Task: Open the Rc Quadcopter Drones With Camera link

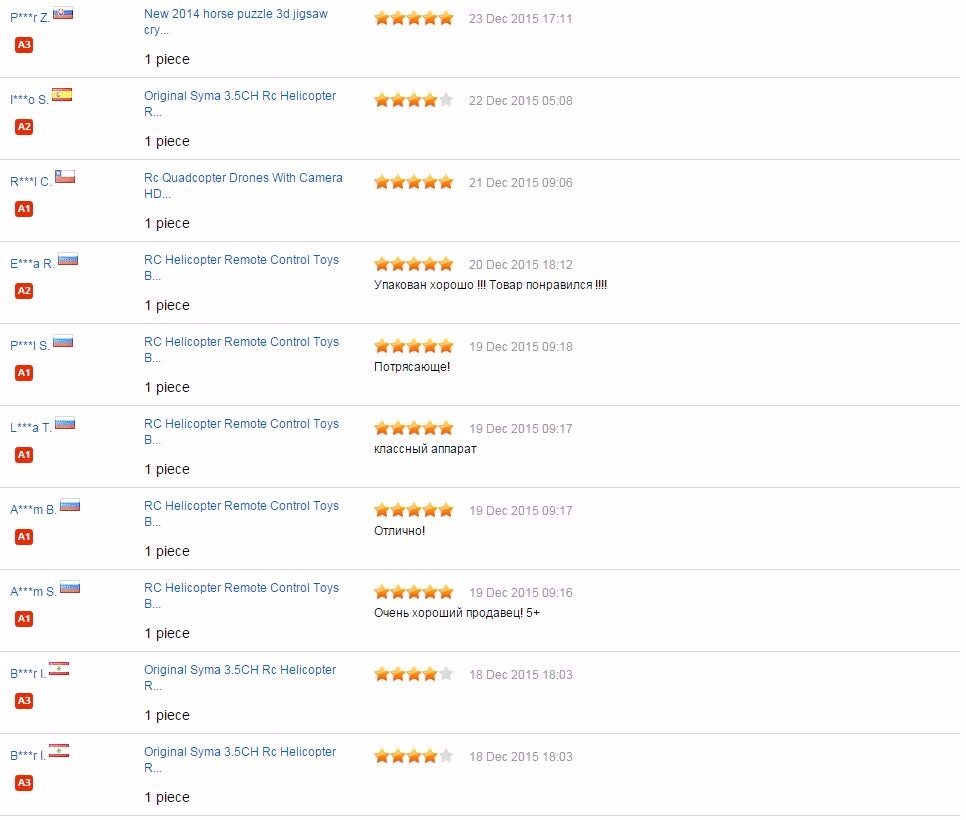Action: click(243, 178)
